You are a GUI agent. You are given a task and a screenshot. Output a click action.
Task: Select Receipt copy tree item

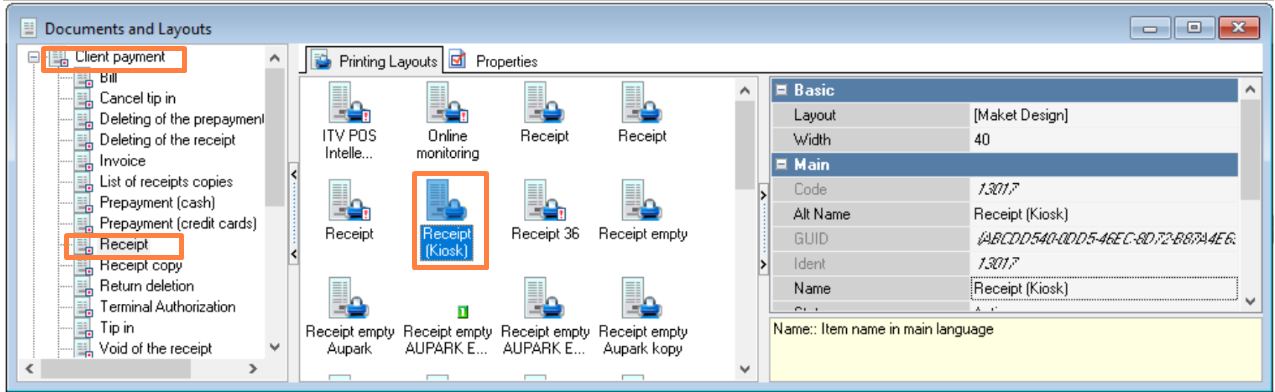141,265
